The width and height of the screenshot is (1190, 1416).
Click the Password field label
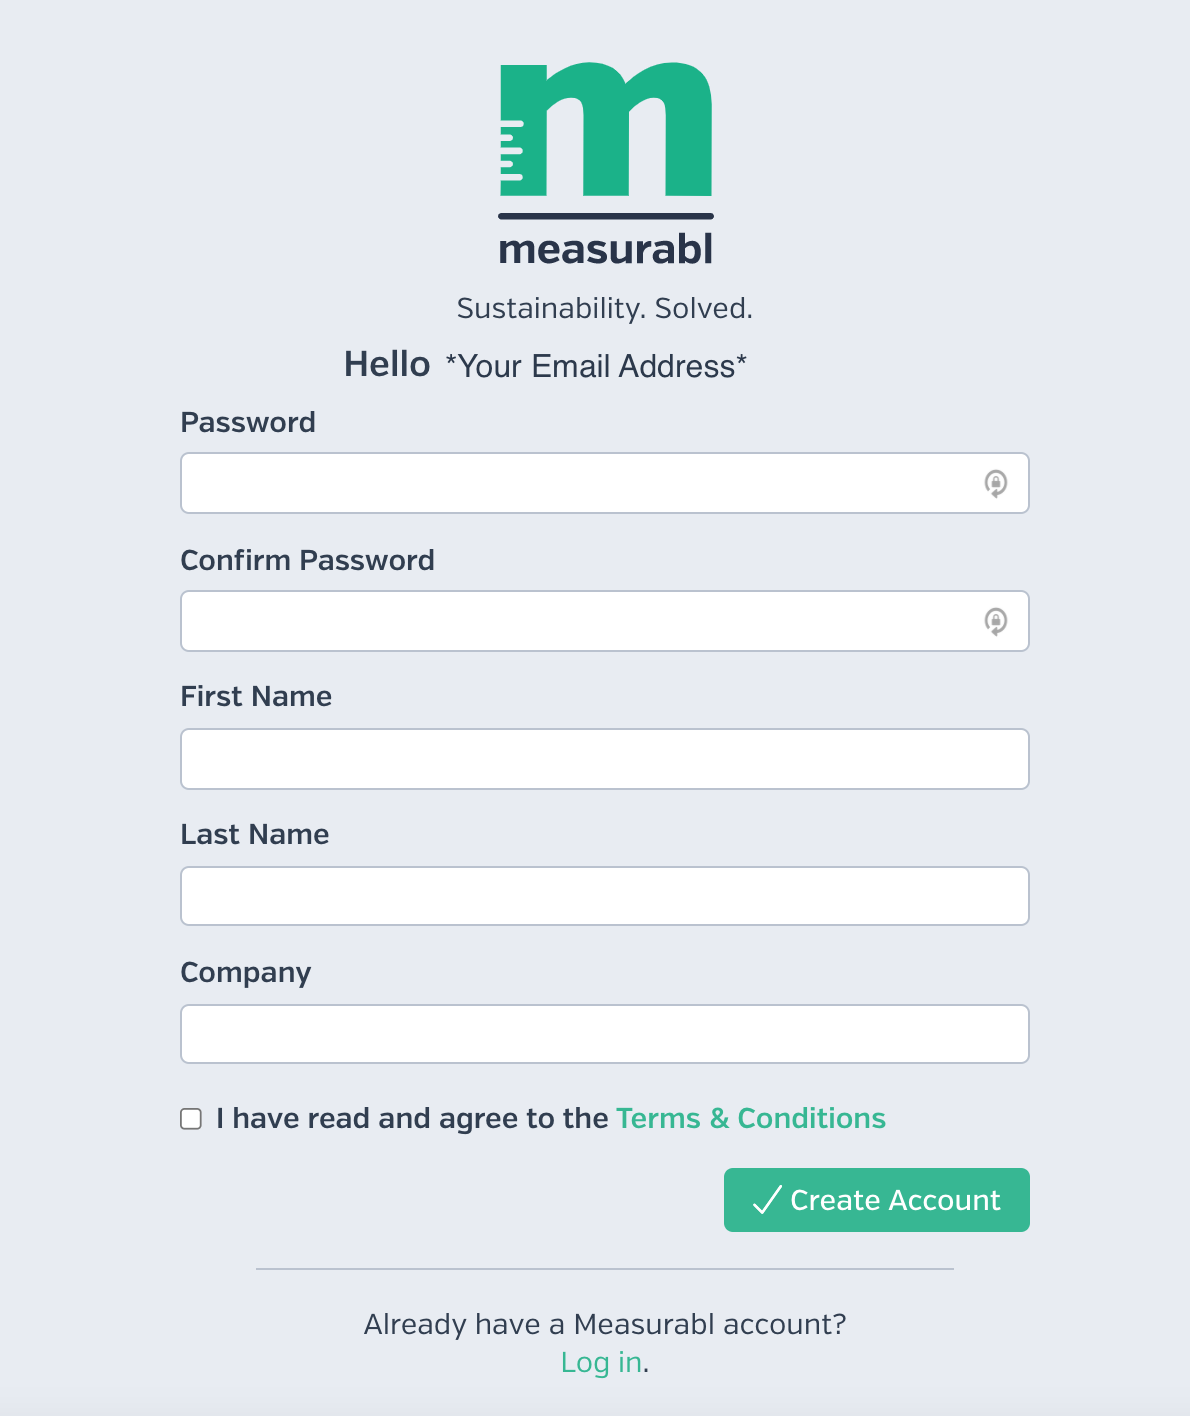point(248,422)
